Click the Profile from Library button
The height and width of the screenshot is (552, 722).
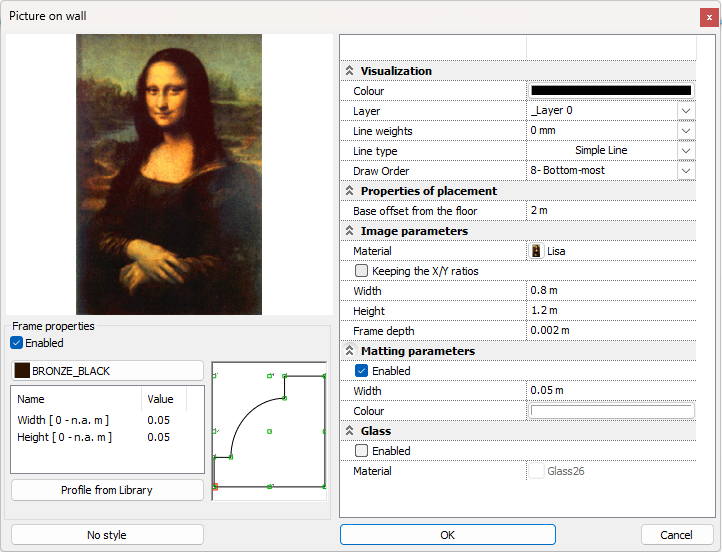point(107,490)
